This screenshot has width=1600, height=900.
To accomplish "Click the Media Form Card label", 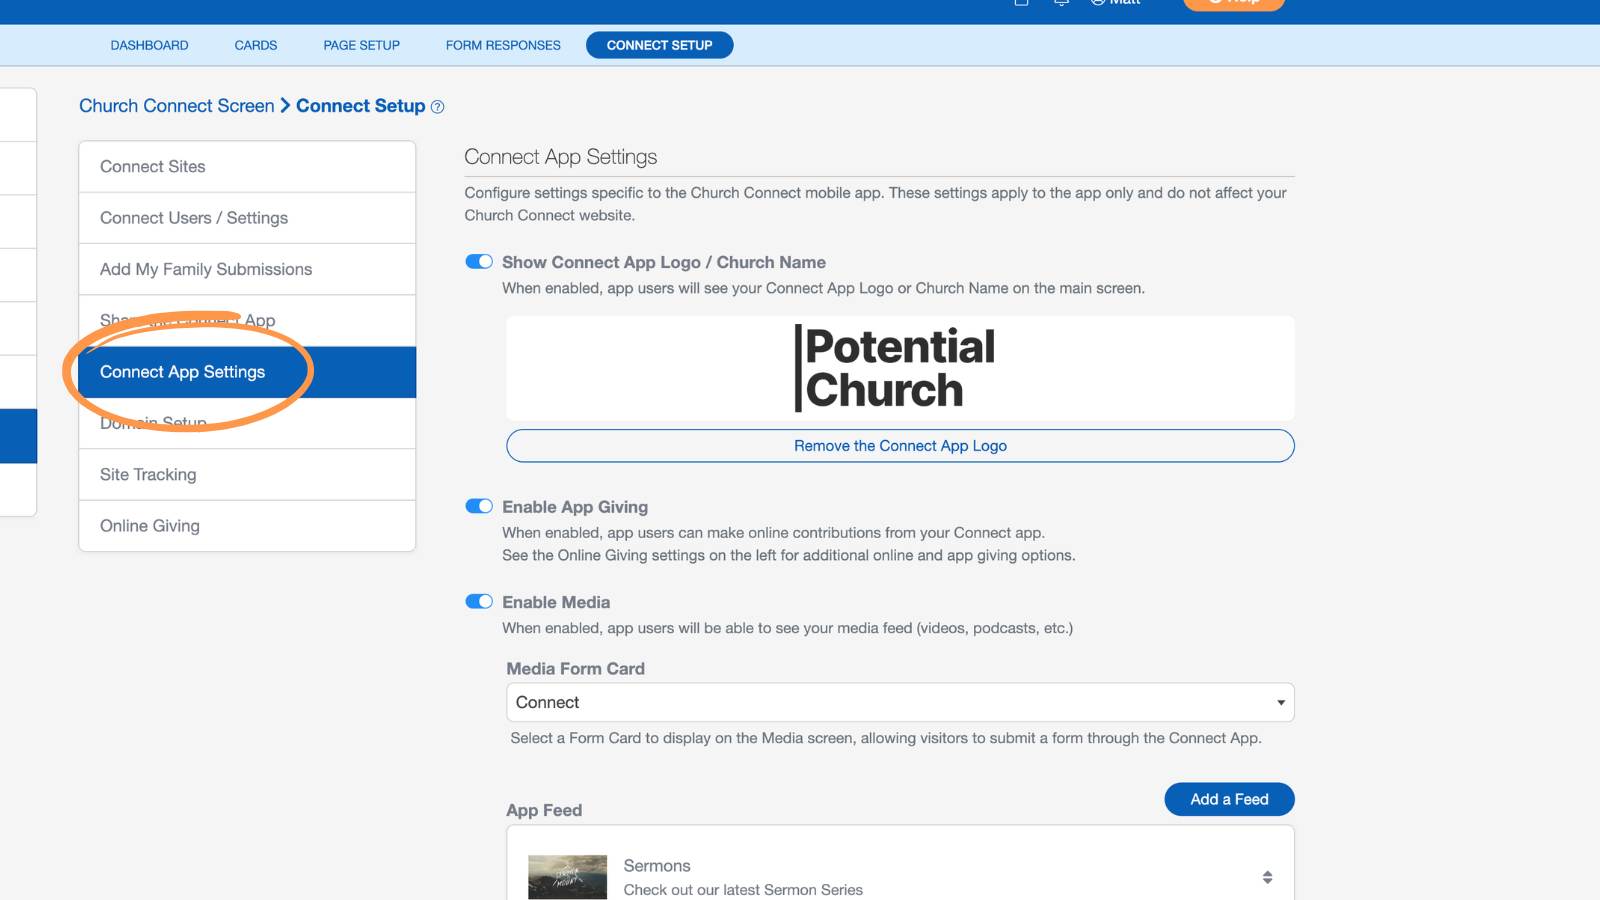I will (575, 669).
